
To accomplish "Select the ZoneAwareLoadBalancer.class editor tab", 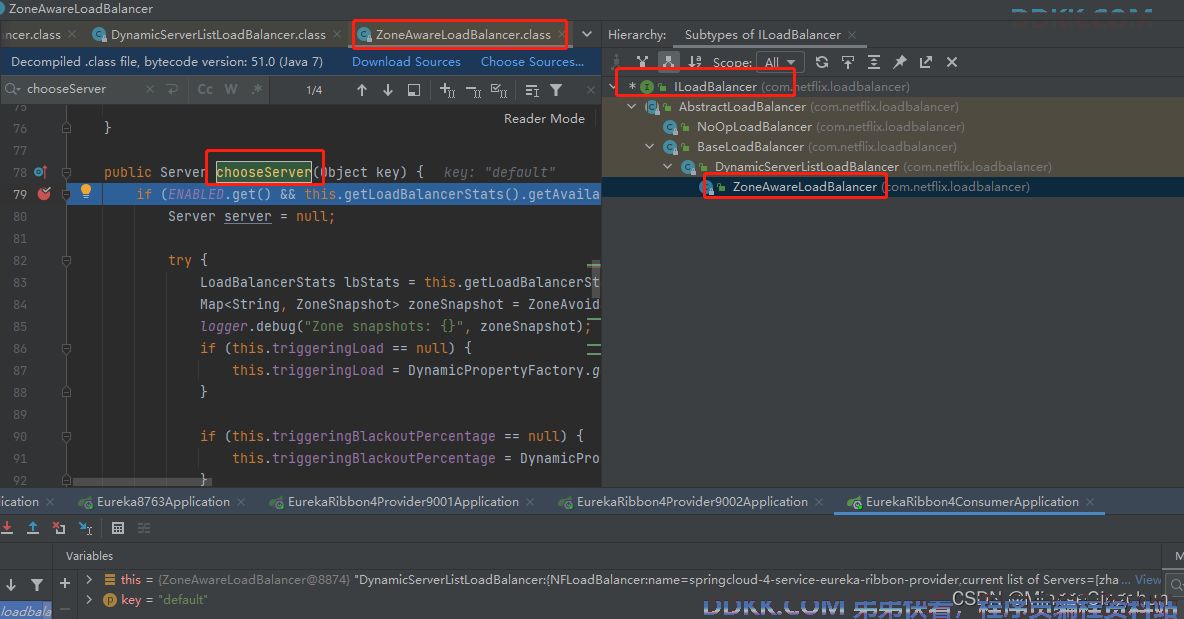I will click(x=462, y=35).
